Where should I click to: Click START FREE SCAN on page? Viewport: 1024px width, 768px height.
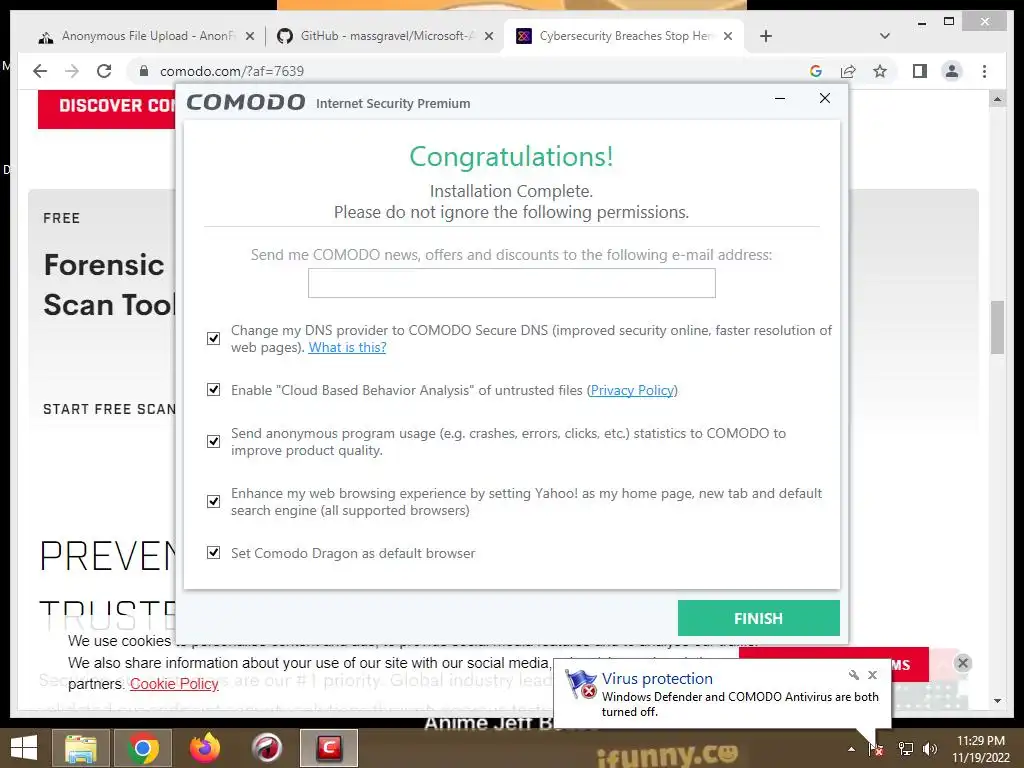[109, 409]
